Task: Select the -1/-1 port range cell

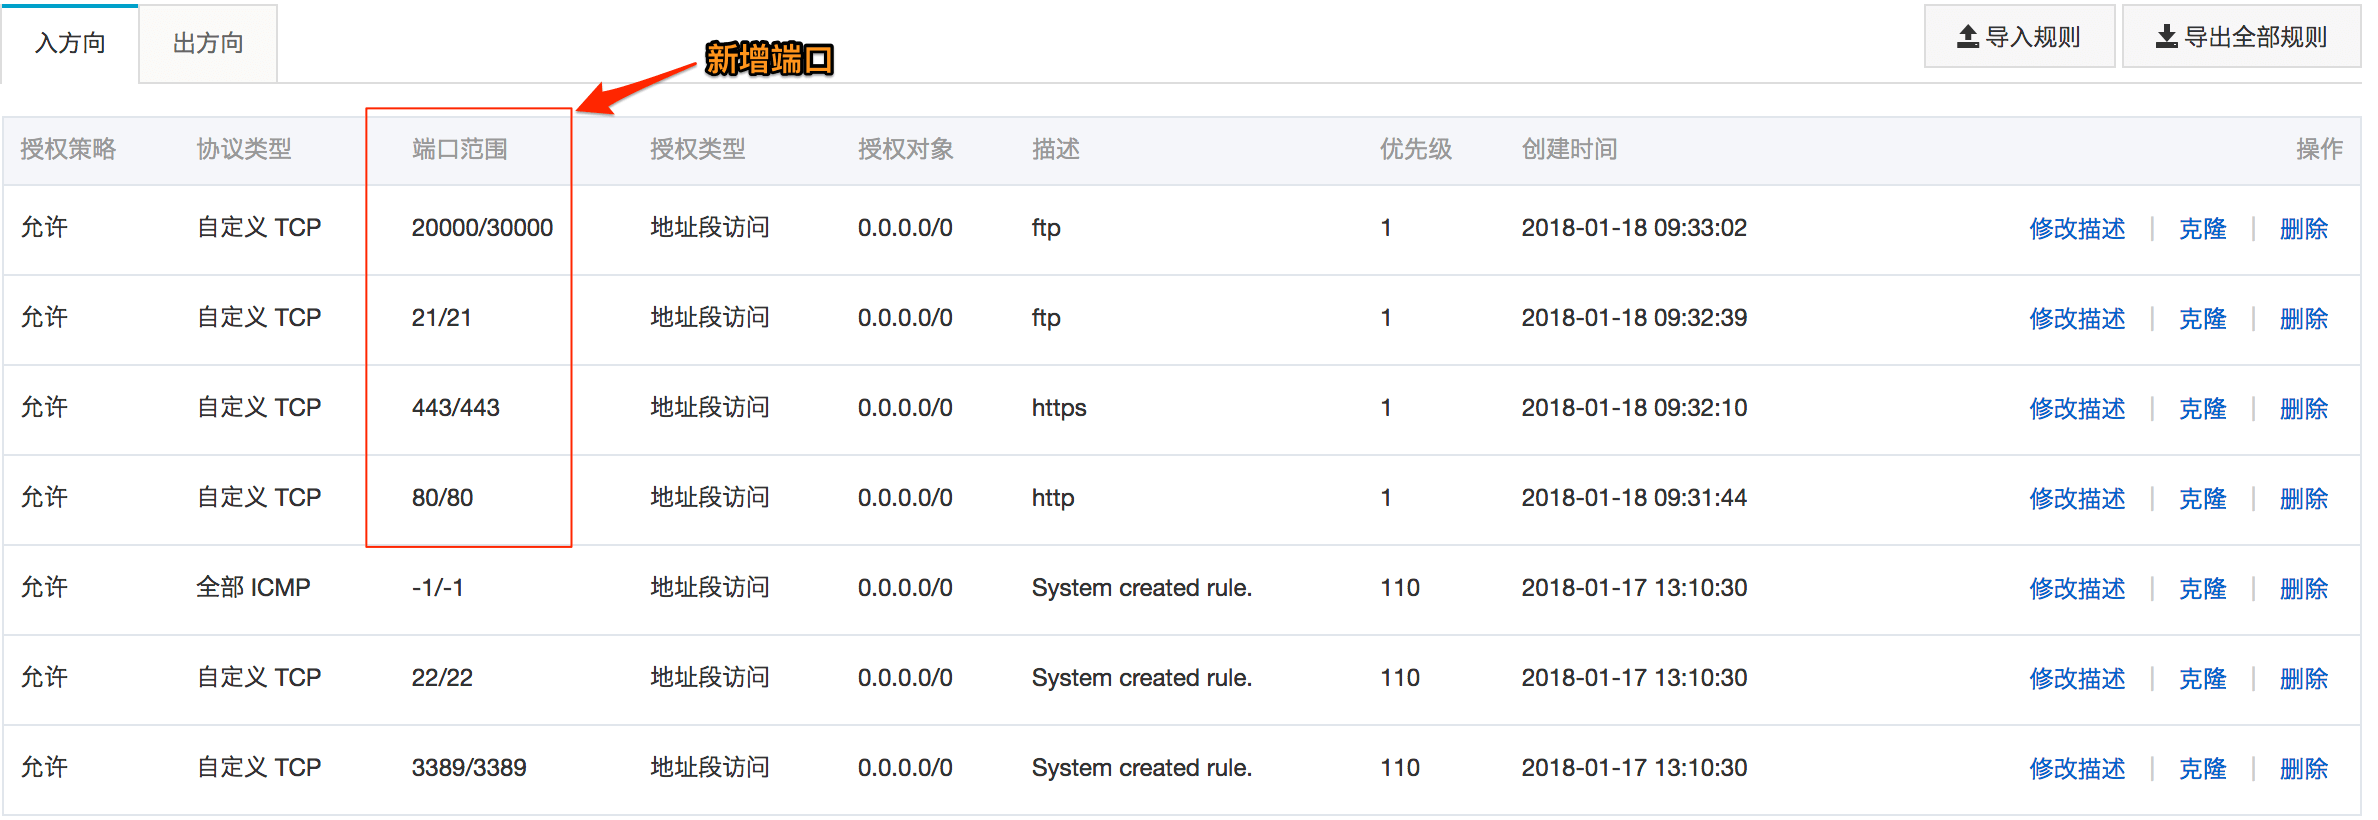Action: pyautogui.click(x=437, y=588)
